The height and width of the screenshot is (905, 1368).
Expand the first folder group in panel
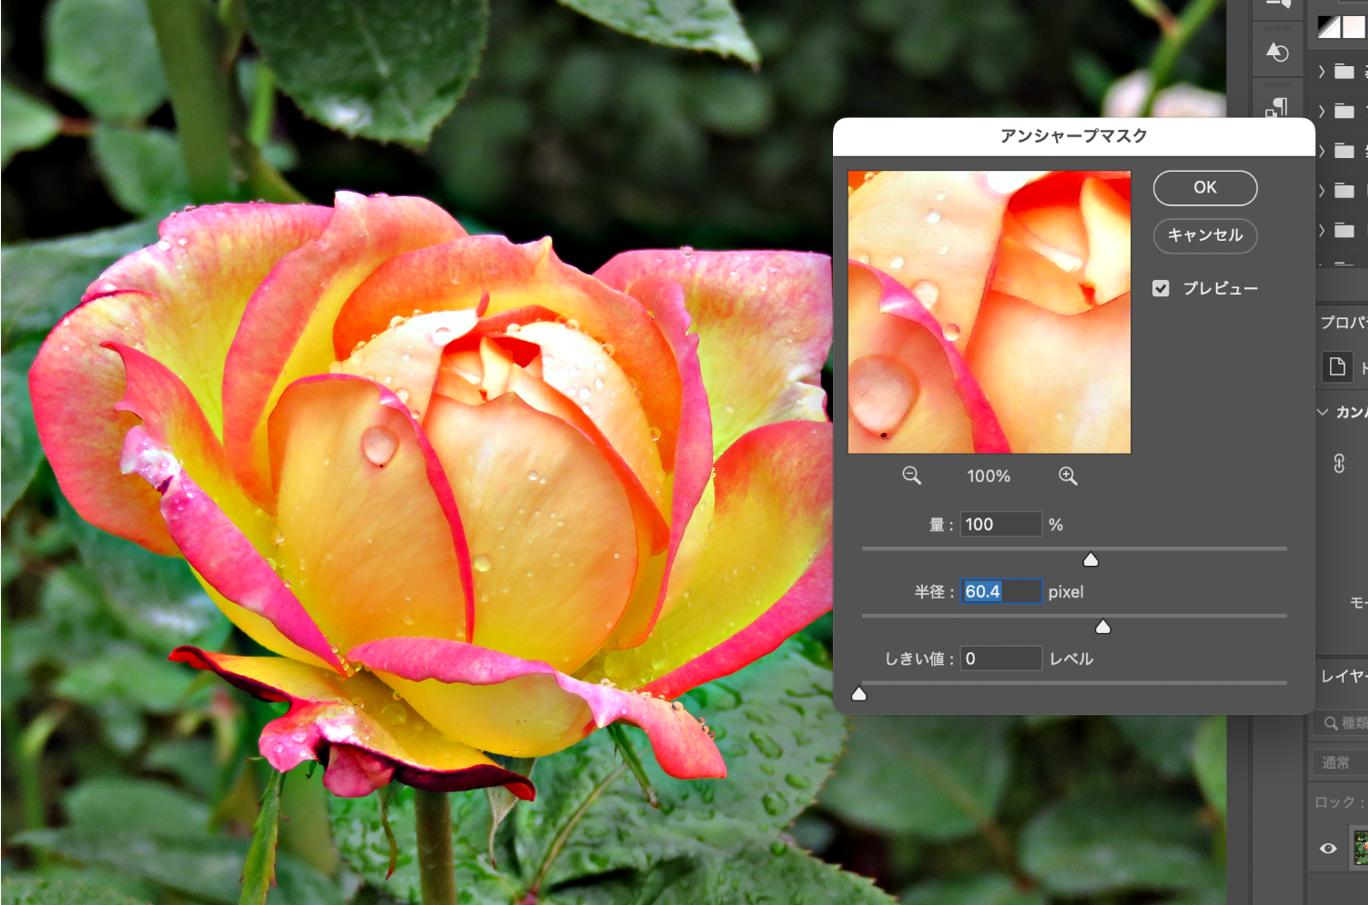pyautogui.click(x=1322, y=71)
